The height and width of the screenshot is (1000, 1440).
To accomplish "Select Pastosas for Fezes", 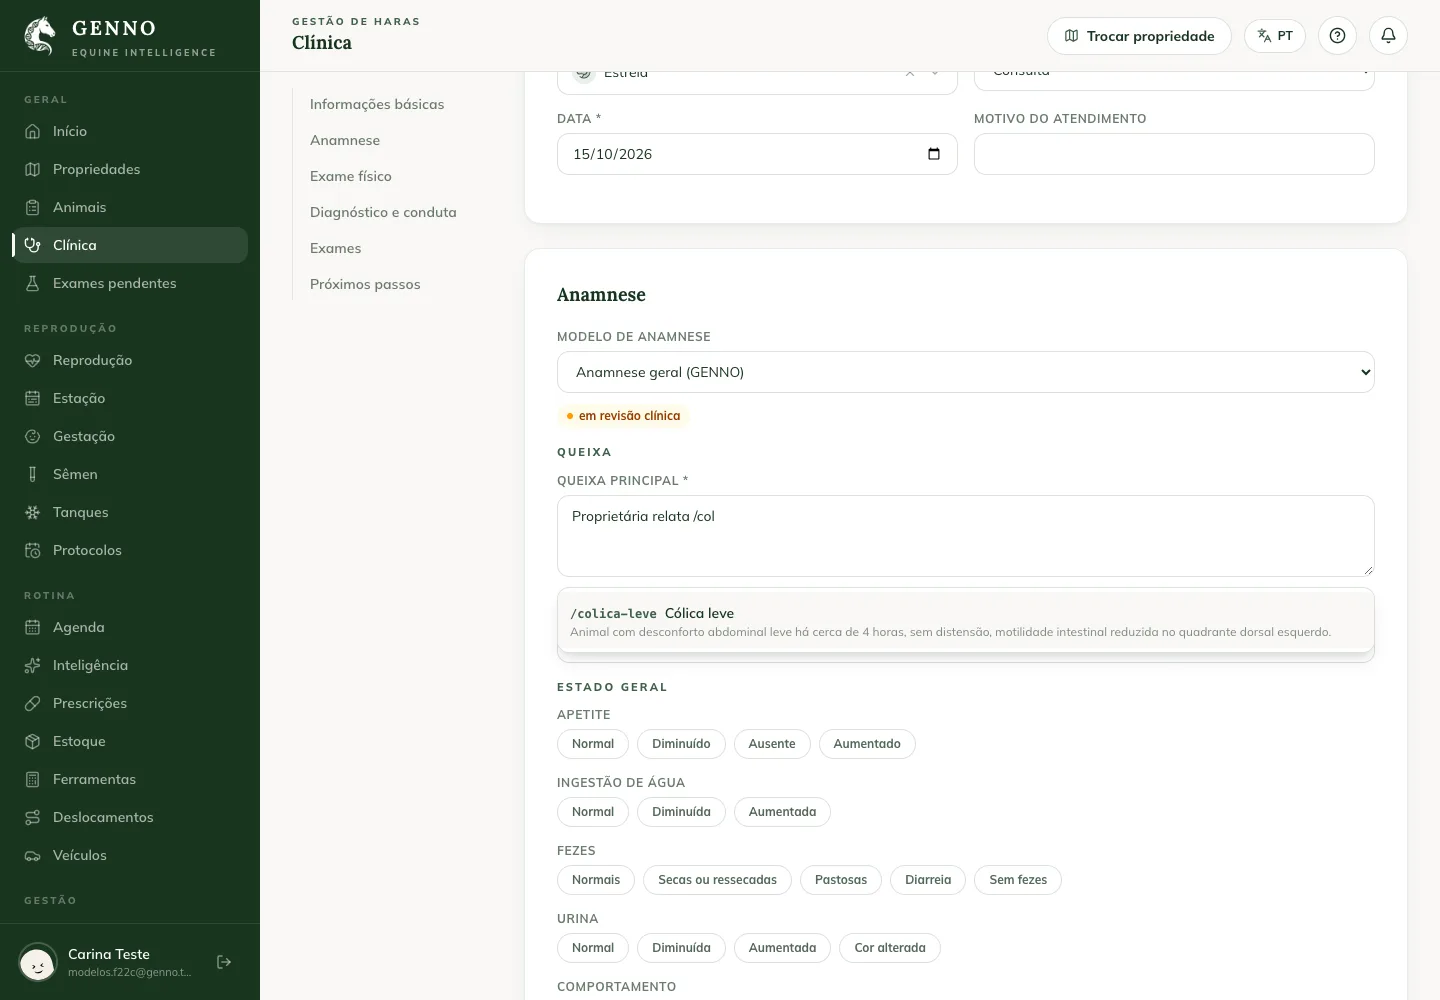I will (841, 880).
